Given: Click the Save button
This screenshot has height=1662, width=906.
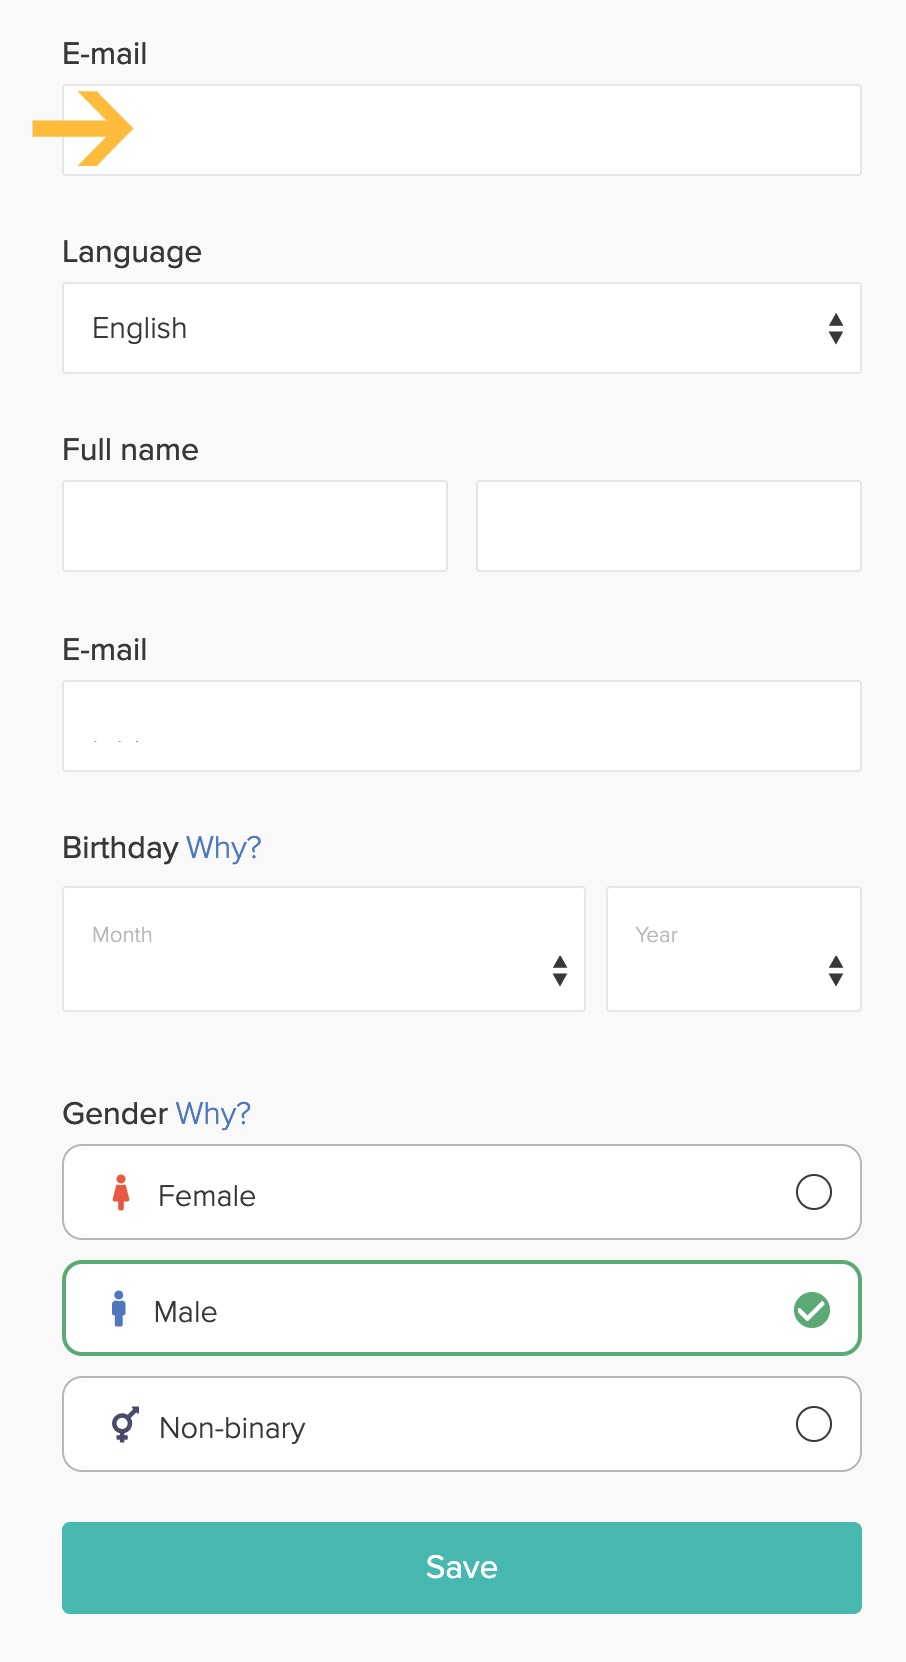Looking at the screenshot, I should (462, 1568).
